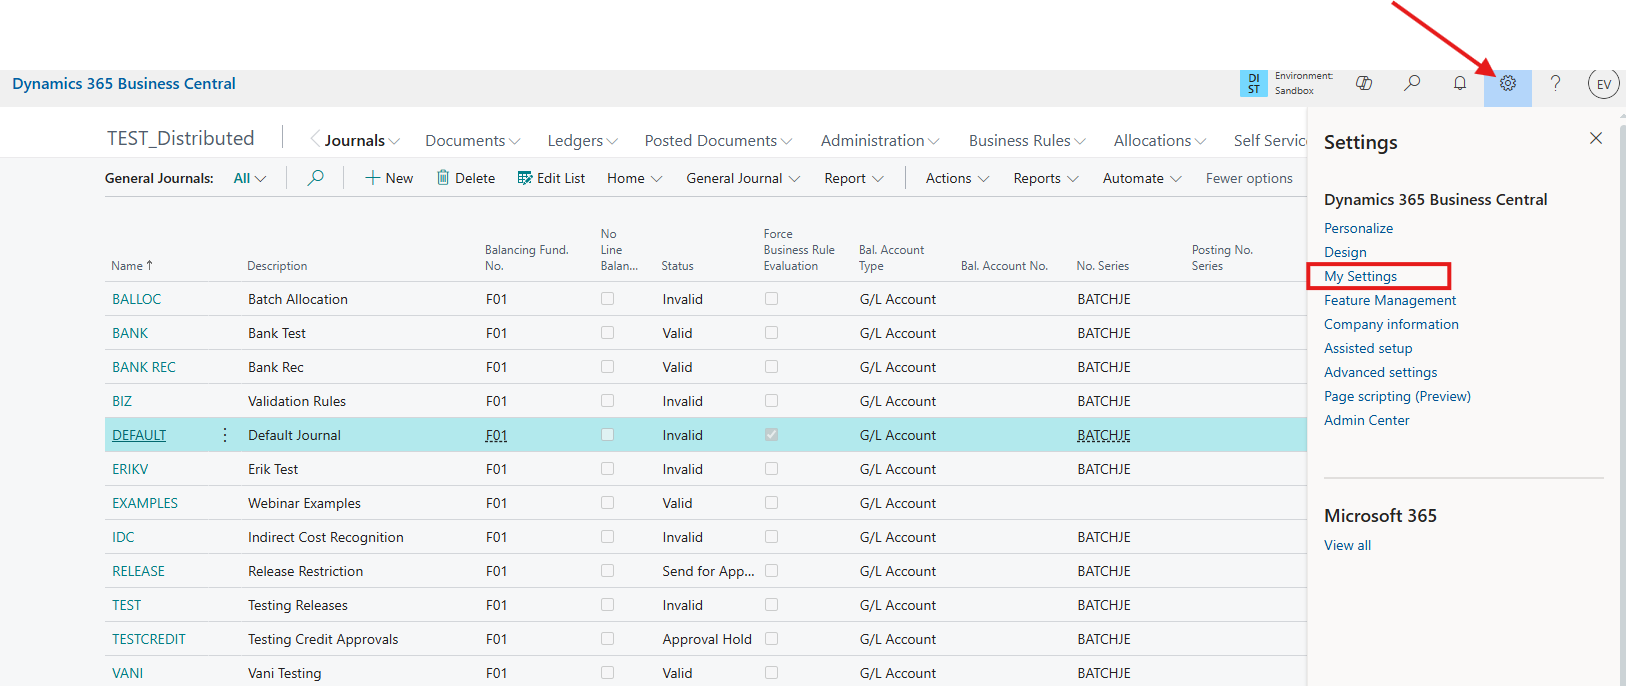Open the Ledgers navigation menu
Viewport: 1626px width, 686px height.
click(583, 141)
